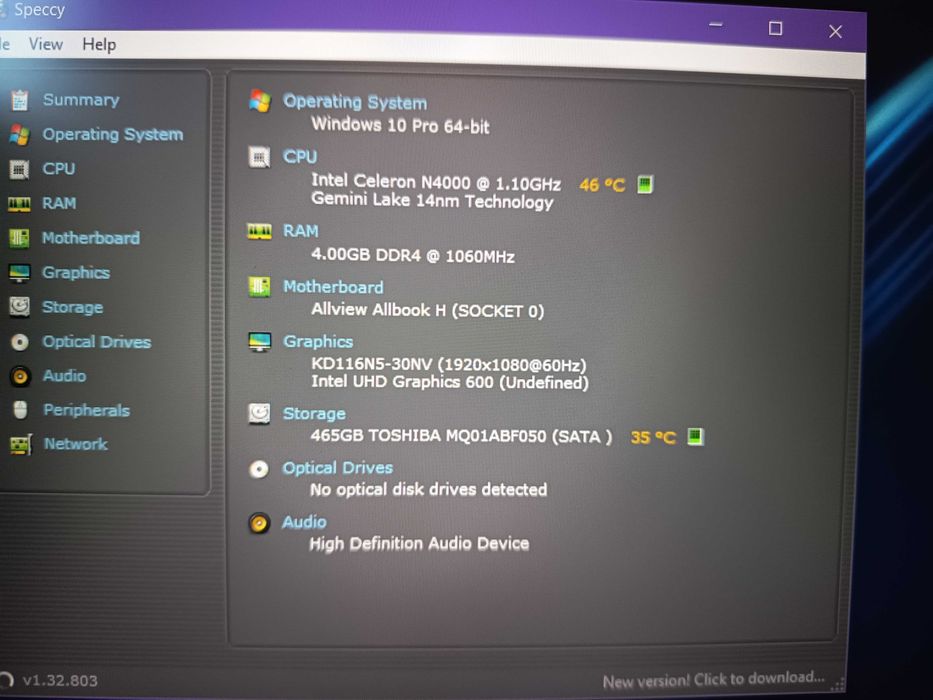
Task: Click the green CPU temperature indicator icon
Action: [645, 185]
